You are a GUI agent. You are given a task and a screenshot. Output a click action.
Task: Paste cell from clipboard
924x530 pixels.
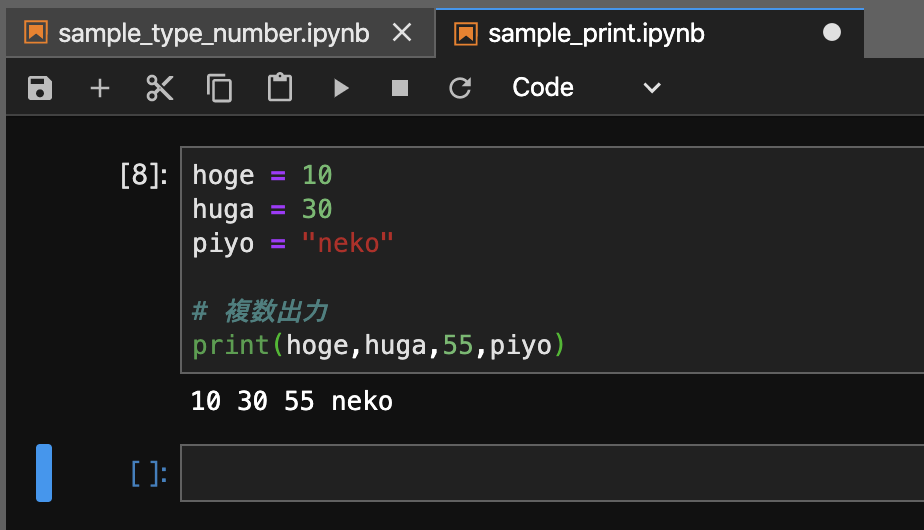280,88
